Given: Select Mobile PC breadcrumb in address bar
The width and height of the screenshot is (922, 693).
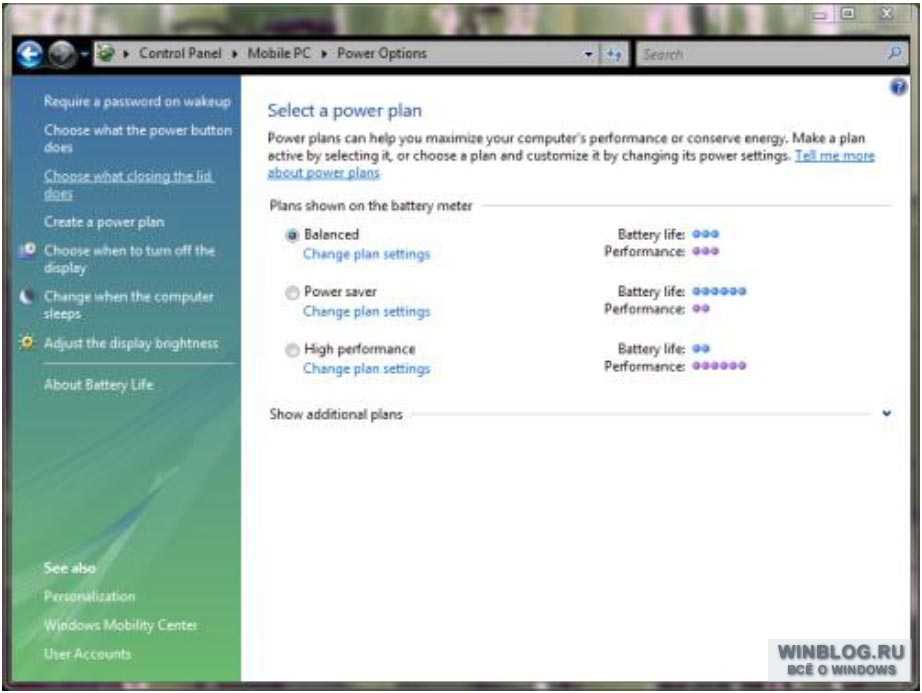Looking at the screenshot, I should tap(279, 53).
